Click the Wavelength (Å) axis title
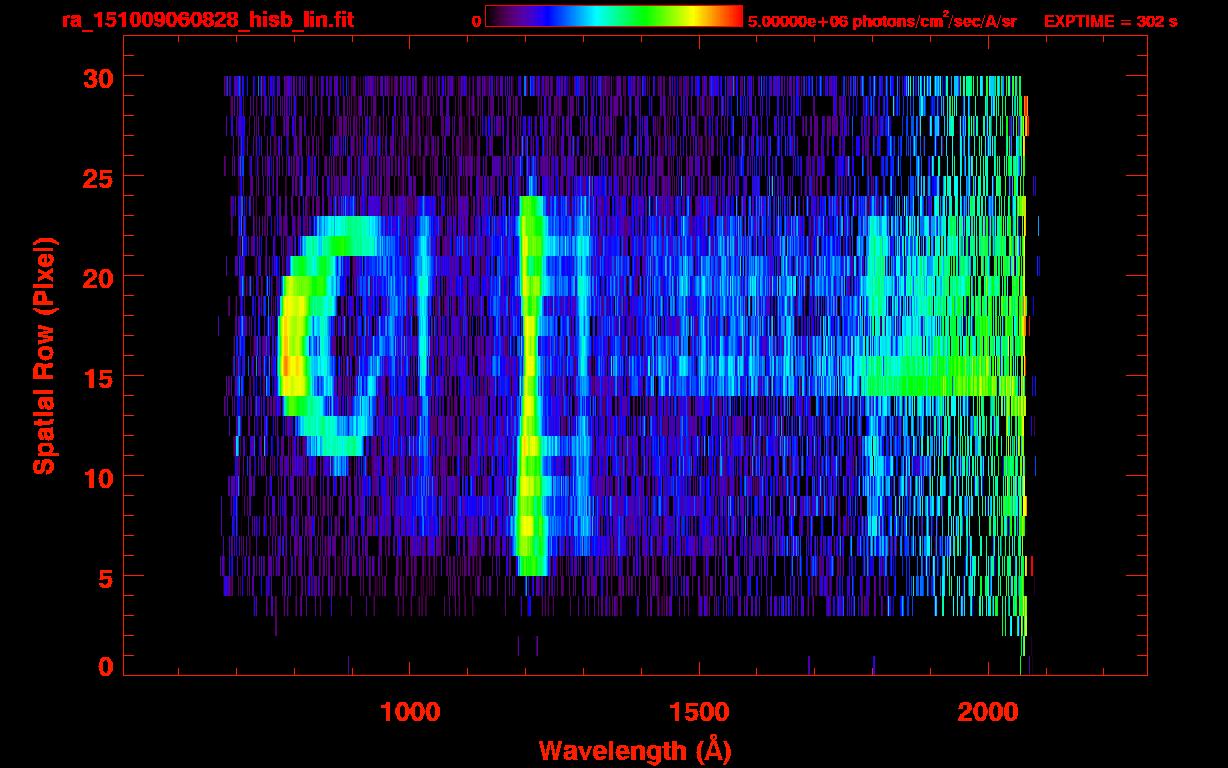 click(x=636, y=750)
